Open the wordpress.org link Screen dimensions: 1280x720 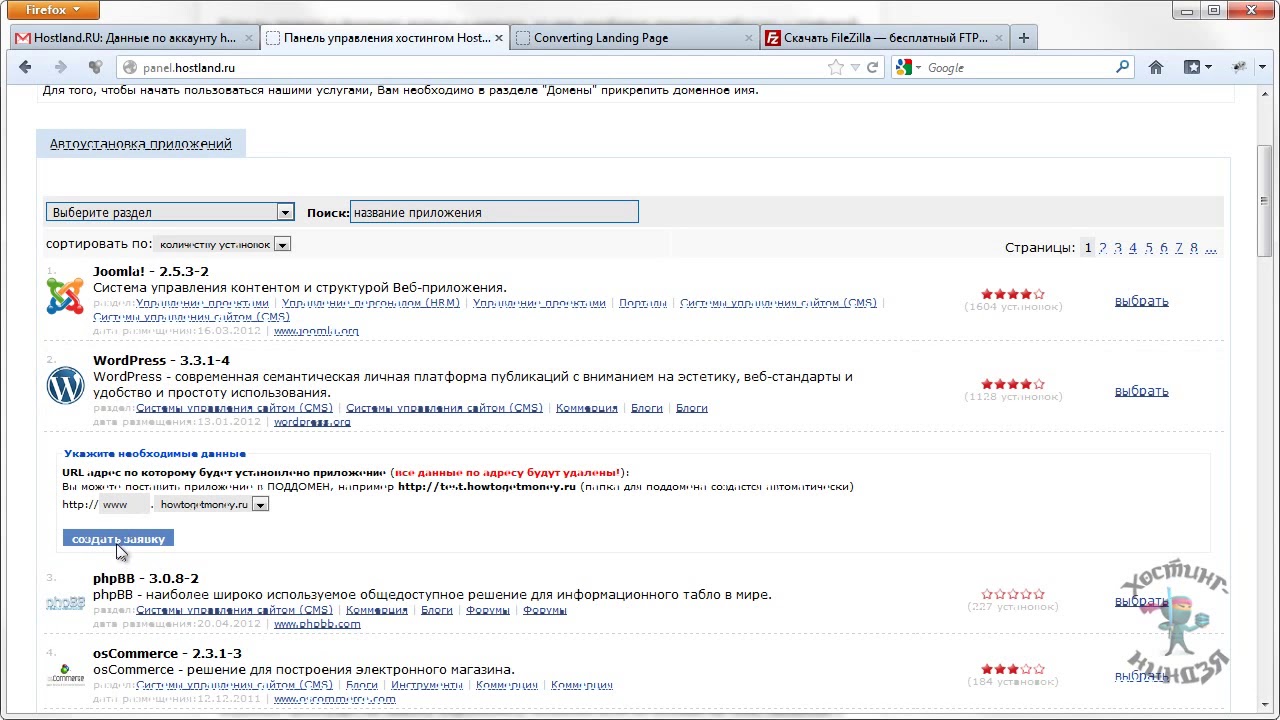(312, 422)
